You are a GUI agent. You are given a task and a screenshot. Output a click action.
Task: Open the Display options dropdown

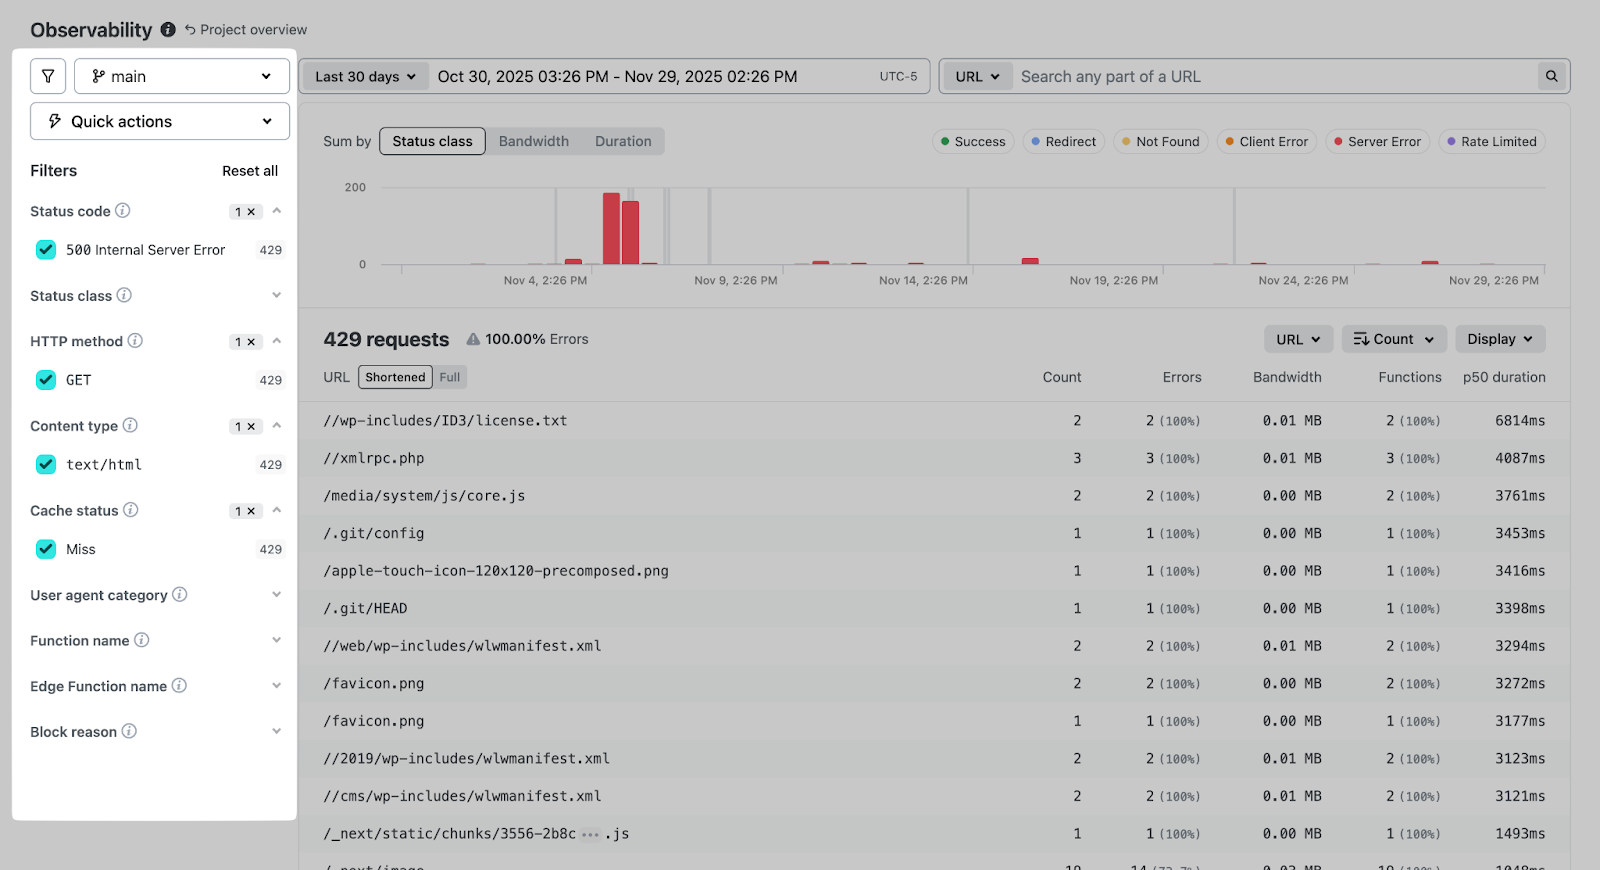[x=1500, y=339]
